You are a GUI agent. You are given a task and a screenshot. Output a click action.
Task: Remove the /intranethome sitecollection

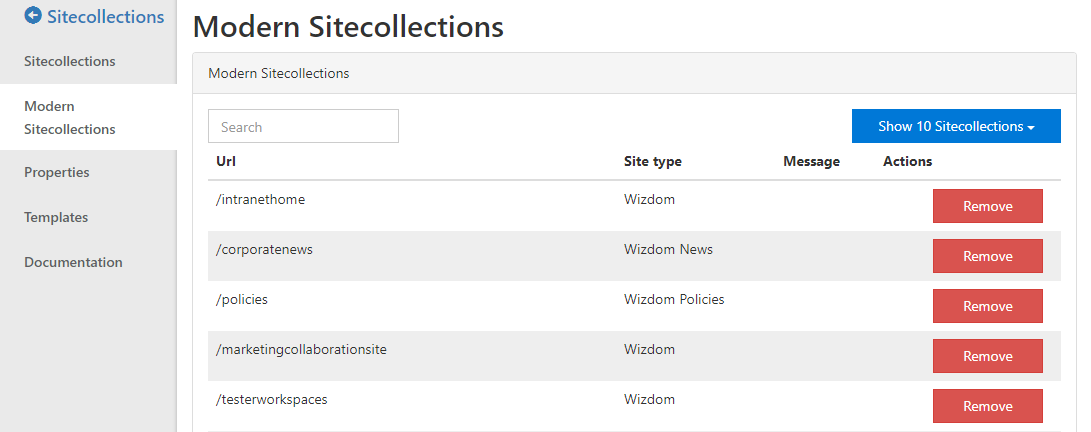[x=987, y=206]
